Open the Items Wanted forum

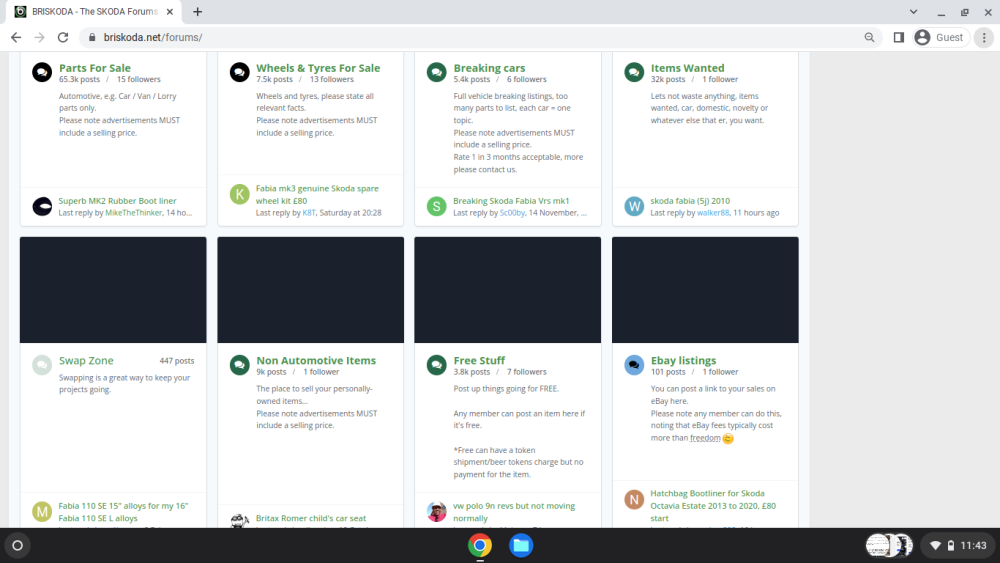point(688,68)
